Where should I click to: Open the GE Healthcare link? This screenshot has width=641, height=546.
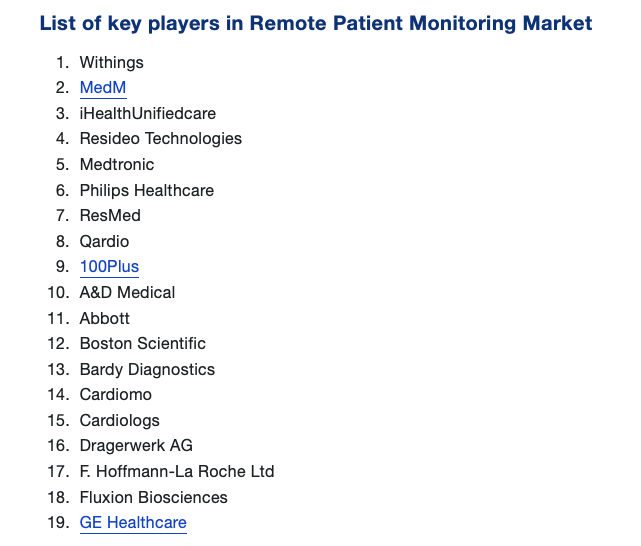(133, 522)
